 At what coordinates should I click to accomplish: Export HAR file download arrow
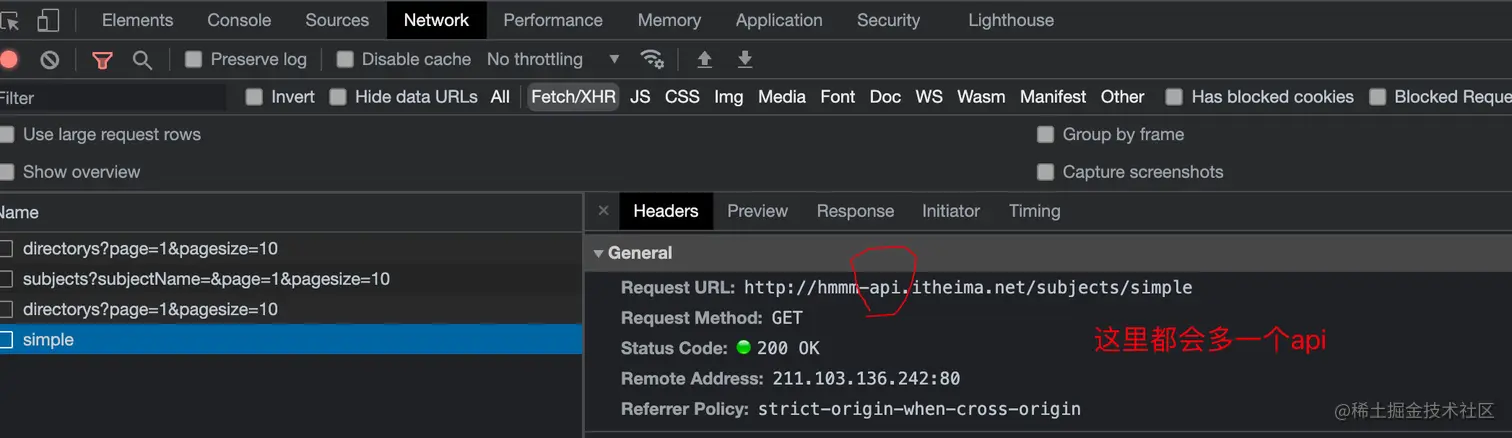pyautogui.click(x=744, y=60)
